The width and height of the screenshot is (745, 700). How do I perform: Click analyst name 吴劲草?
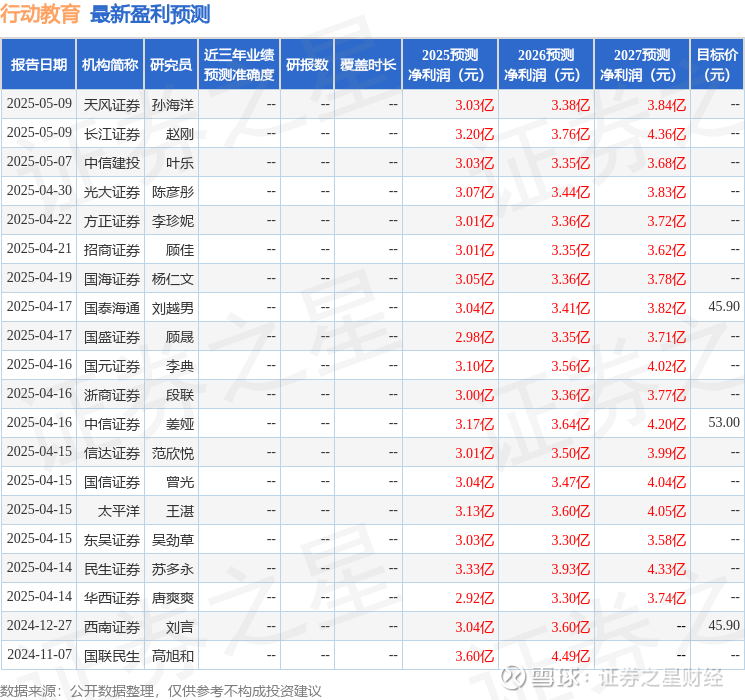click(x=172, y=540)
